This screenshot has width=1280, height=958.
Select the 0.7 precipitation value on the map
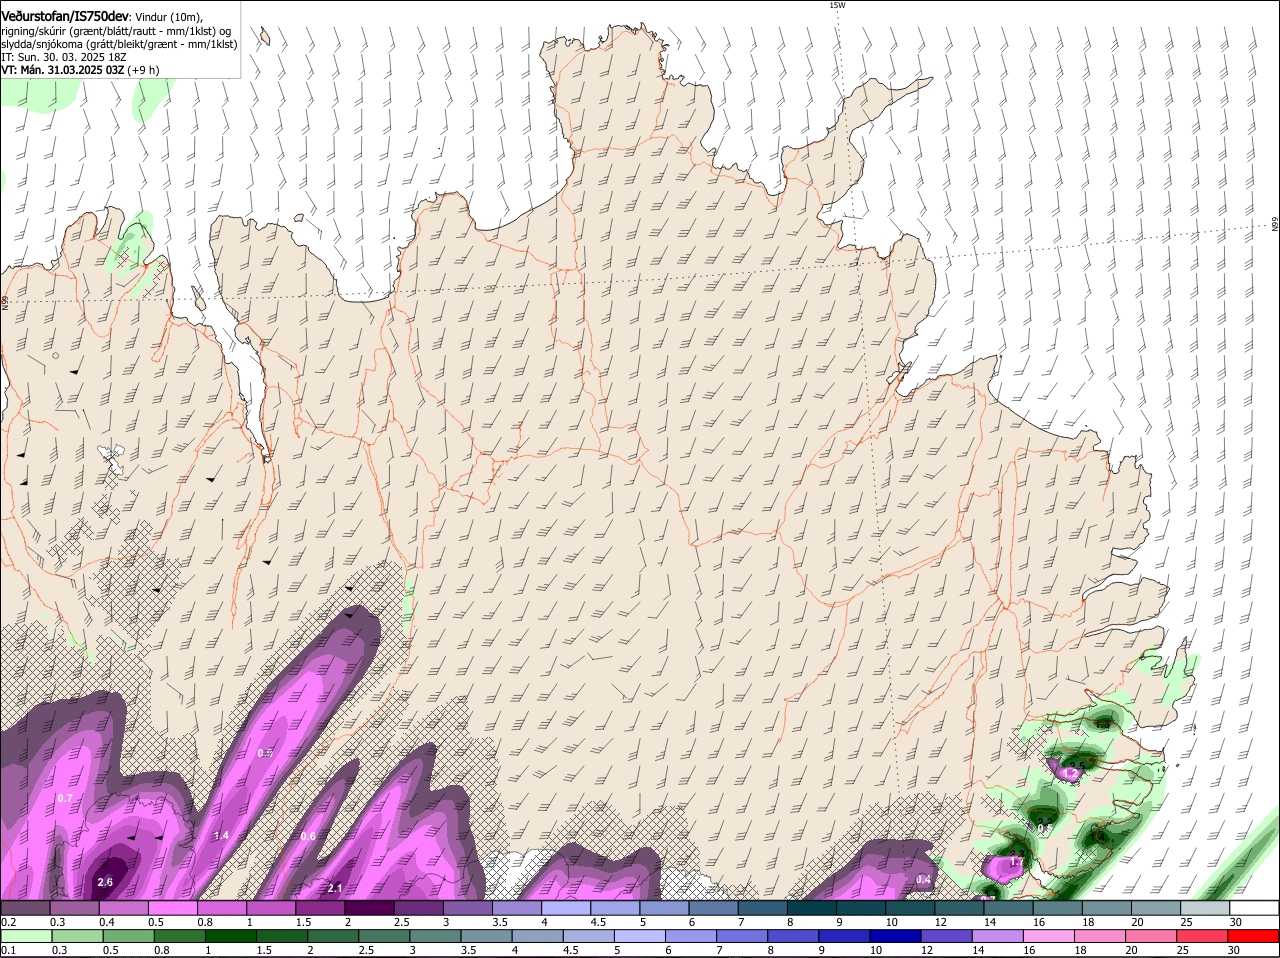tap(65, 798)
